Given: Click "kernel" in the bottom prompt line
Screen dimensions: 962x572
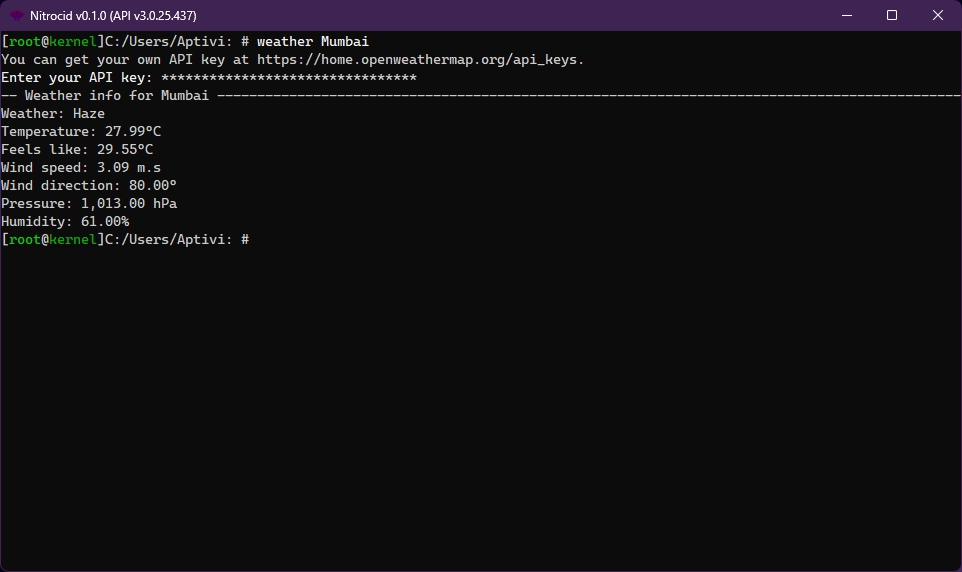Looking at the screenshot, I should pos(72,240).
